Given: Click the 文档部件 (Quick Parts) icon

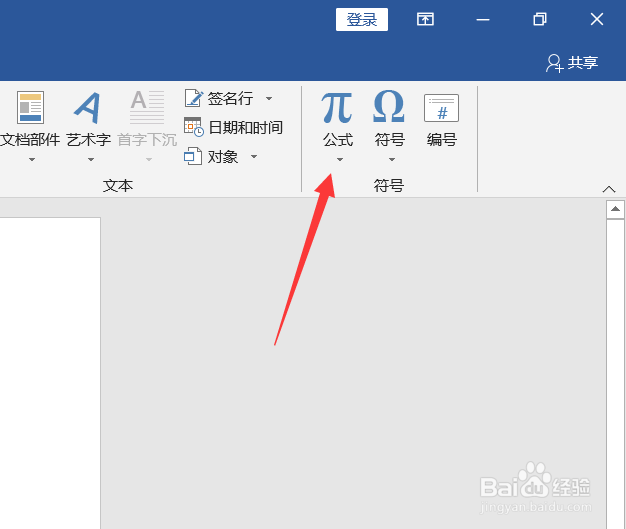Looking at the screenshot, I should tap(30, 107).
